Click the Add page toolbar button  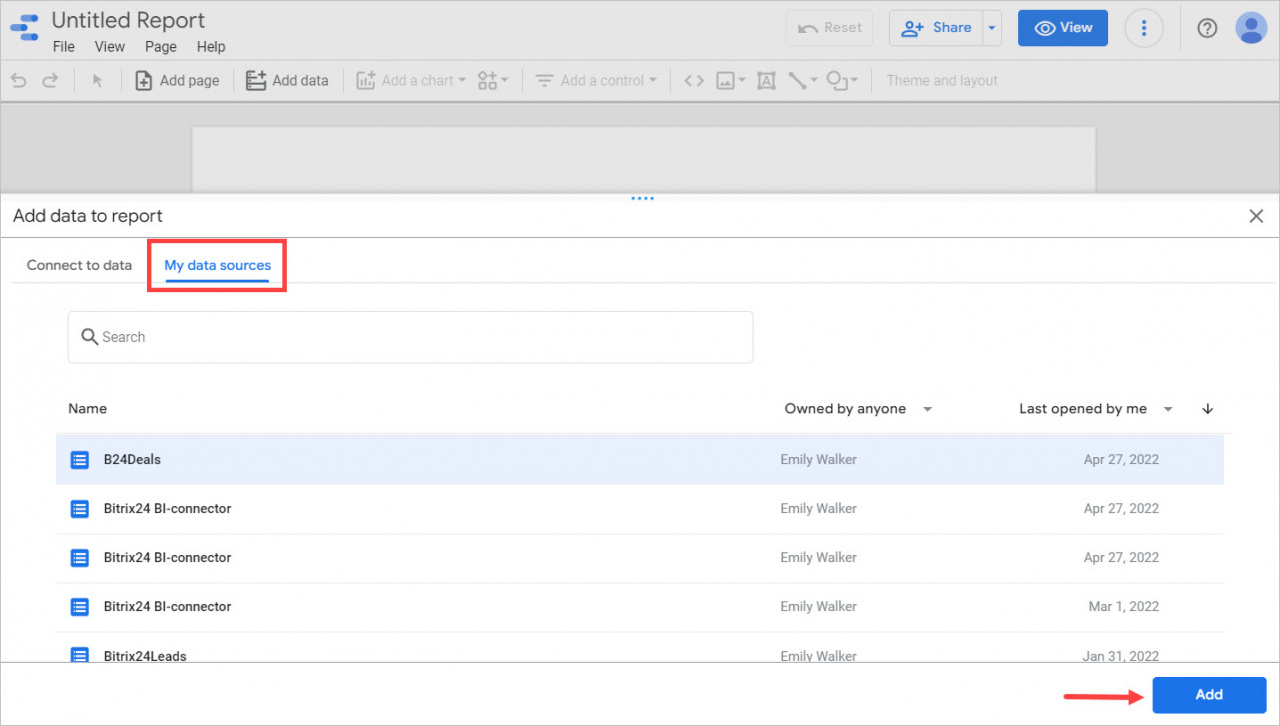(177, 81)
